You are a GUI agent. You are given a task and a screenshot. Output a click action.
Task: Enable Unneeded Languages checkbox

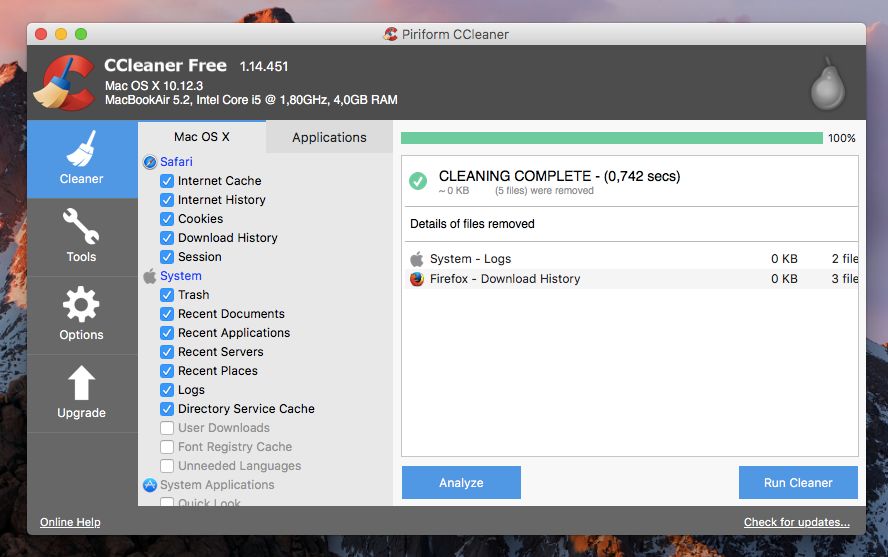coord(166,466)
